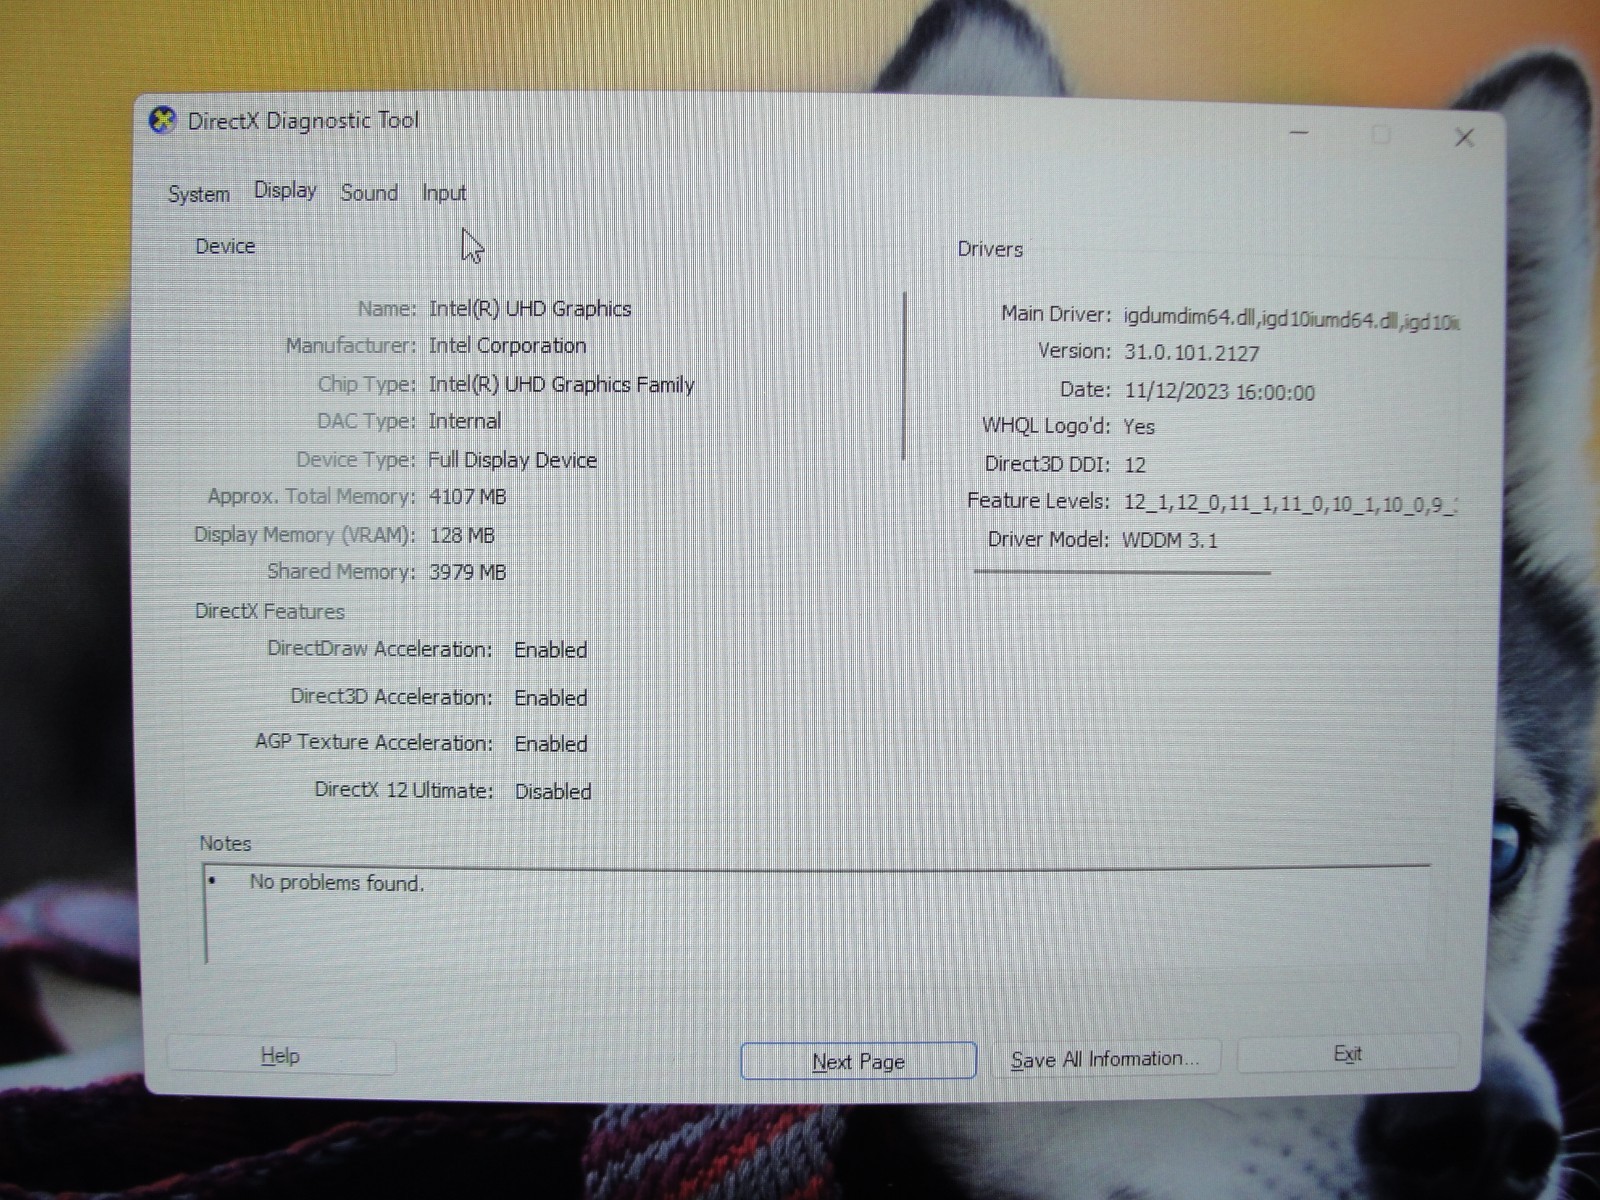The image size is (1600, 1200).
Task: Click the DirectDraw Acceleration 'Enabled' value
Action: [550, 650]
